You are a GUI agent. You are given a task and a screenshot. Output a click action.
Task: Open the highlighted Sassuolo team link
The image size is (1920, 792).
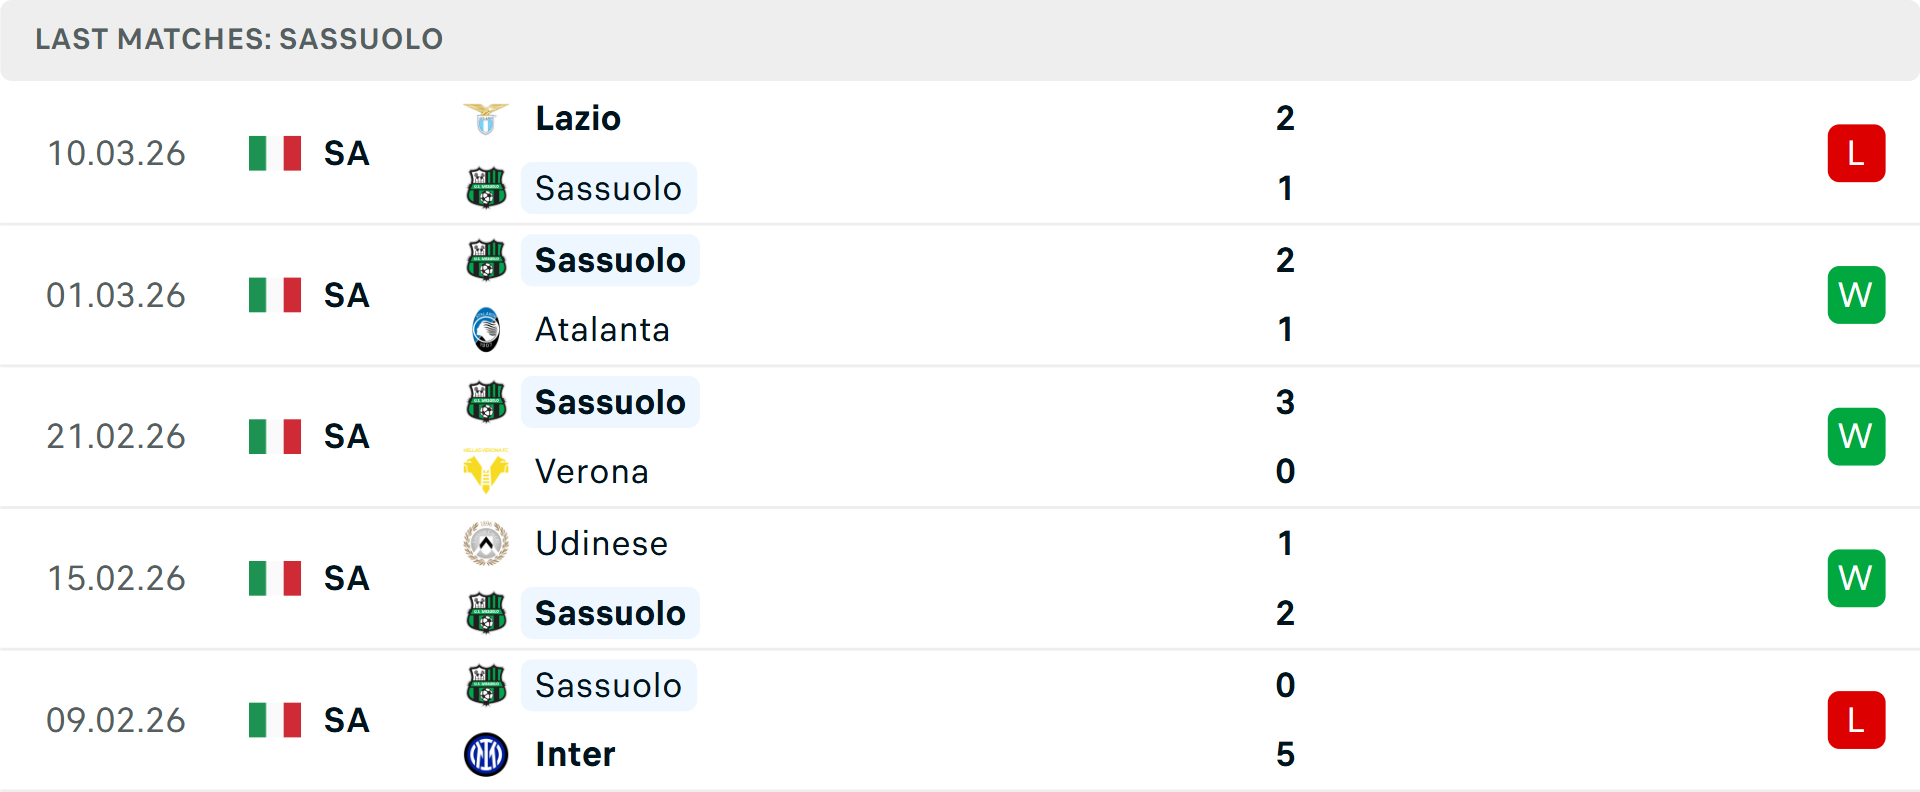609,188
